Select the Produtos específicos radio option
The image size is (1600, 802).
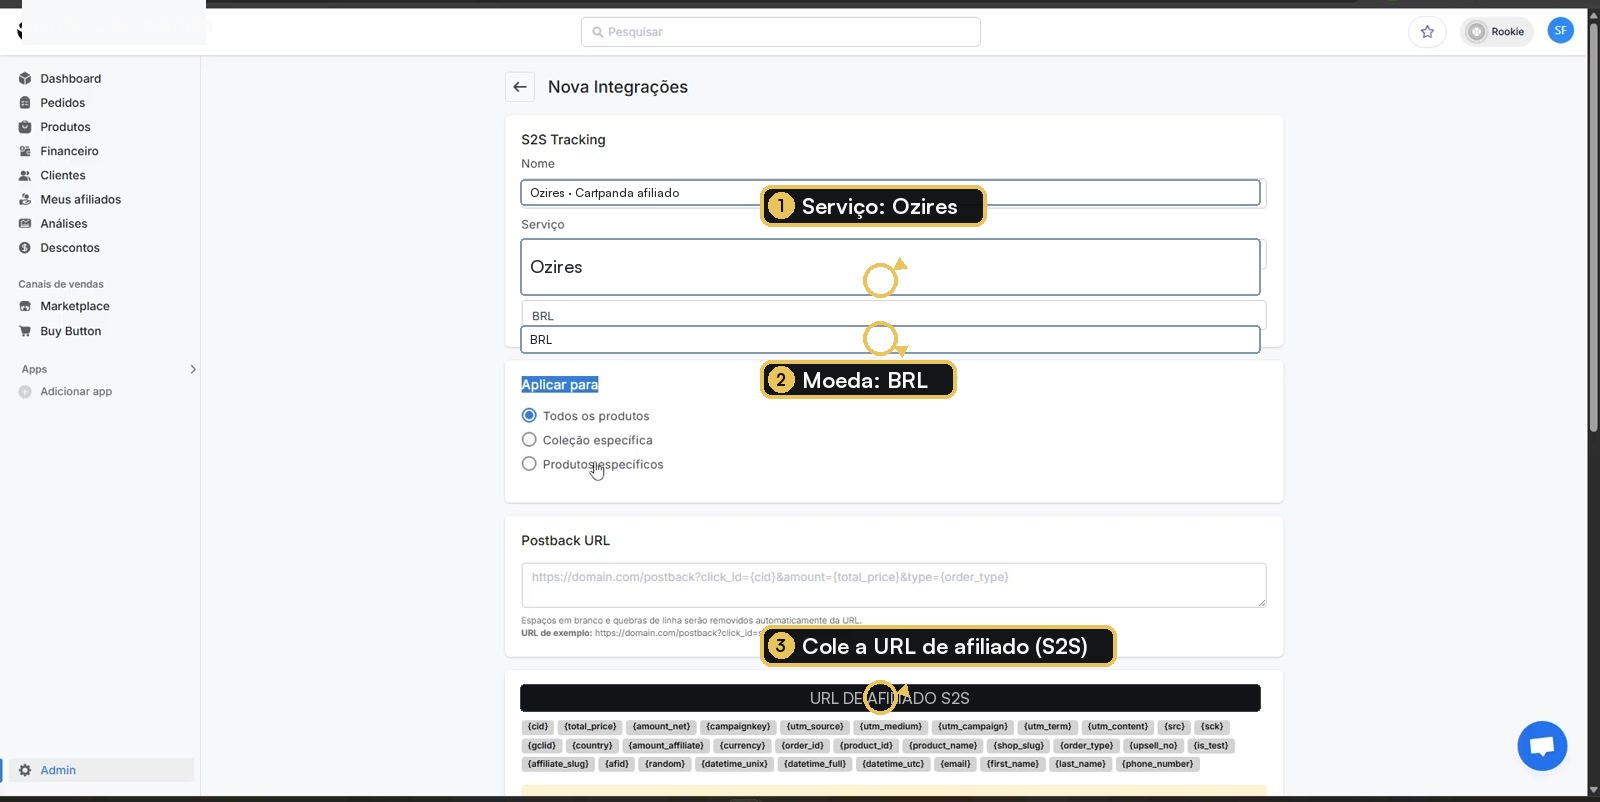click(x=529, y=463)
